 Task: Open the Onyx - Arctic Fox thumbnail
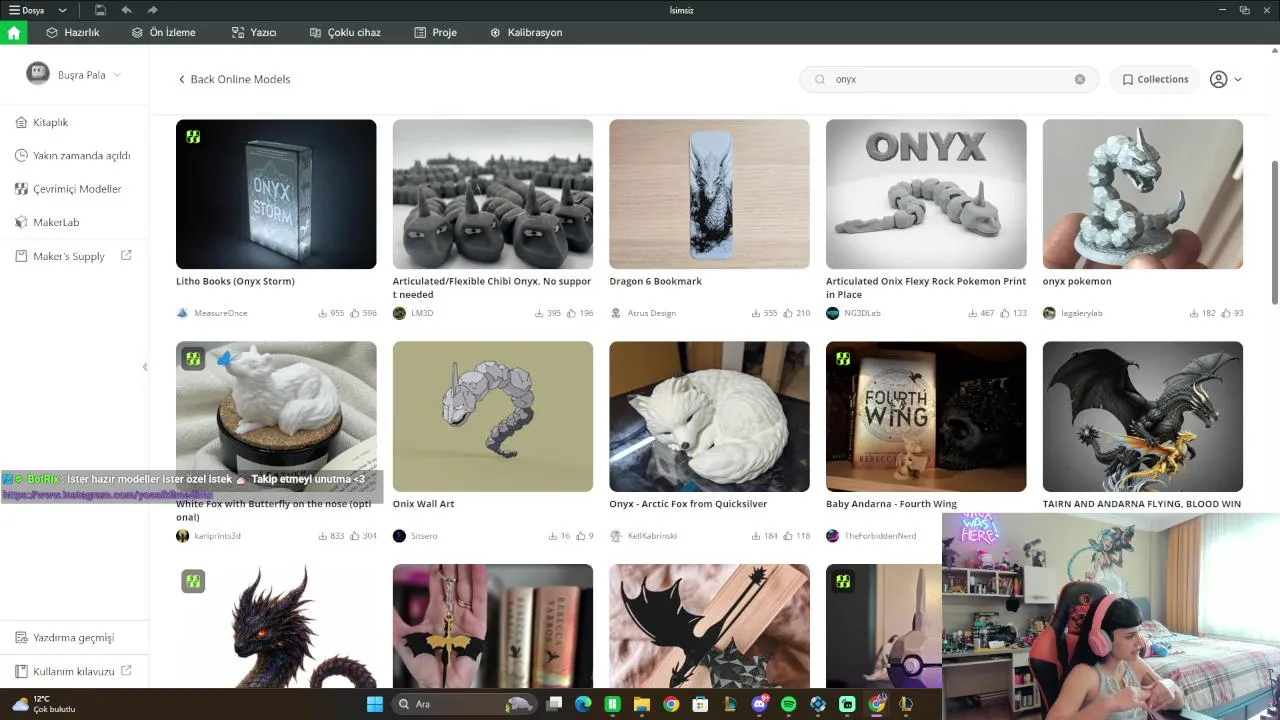tap(709, 417)
